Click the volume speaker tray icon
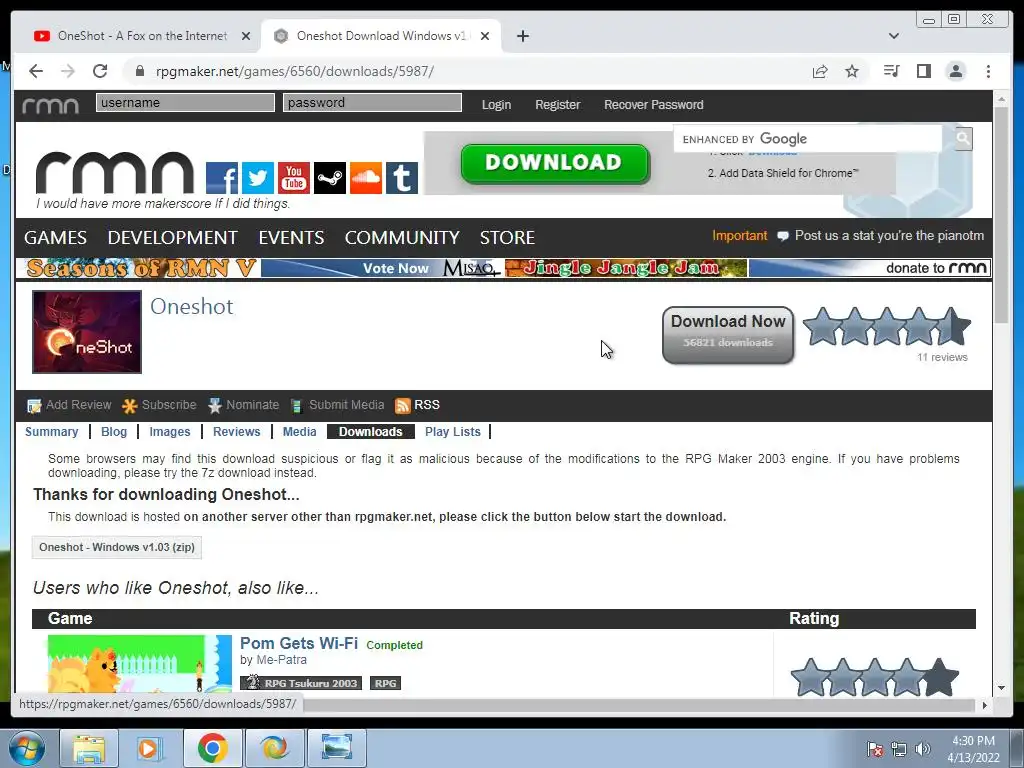The height and width of the screenshot is (768, 1024). click(x=922, y=749)
